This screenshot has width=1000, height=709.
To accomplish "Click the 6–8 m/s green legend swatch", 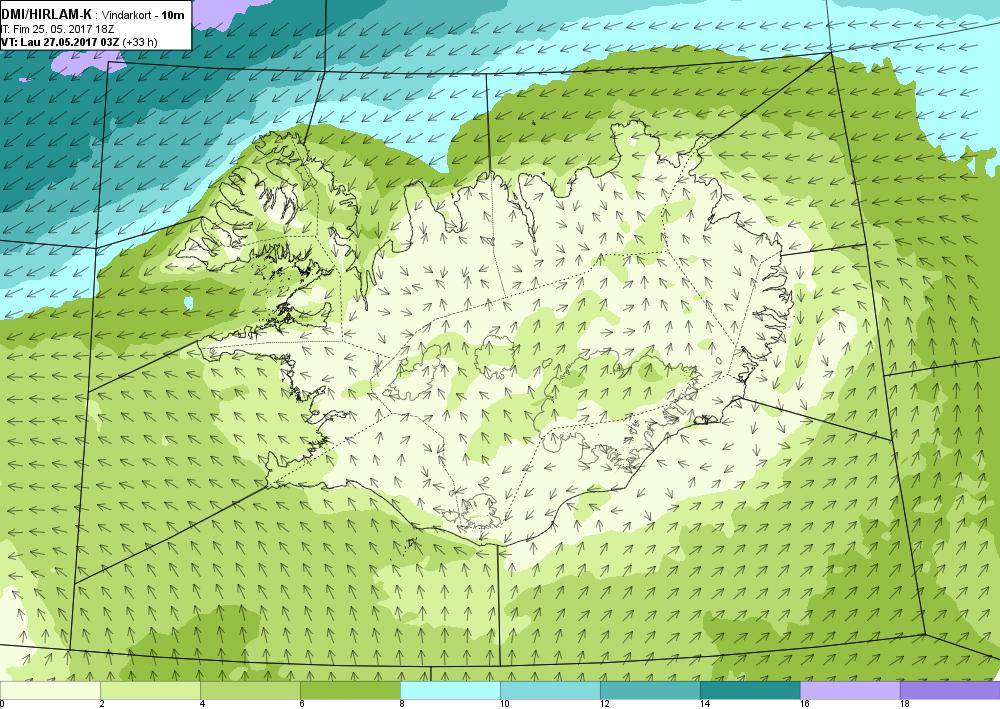I will coord(350,691).
